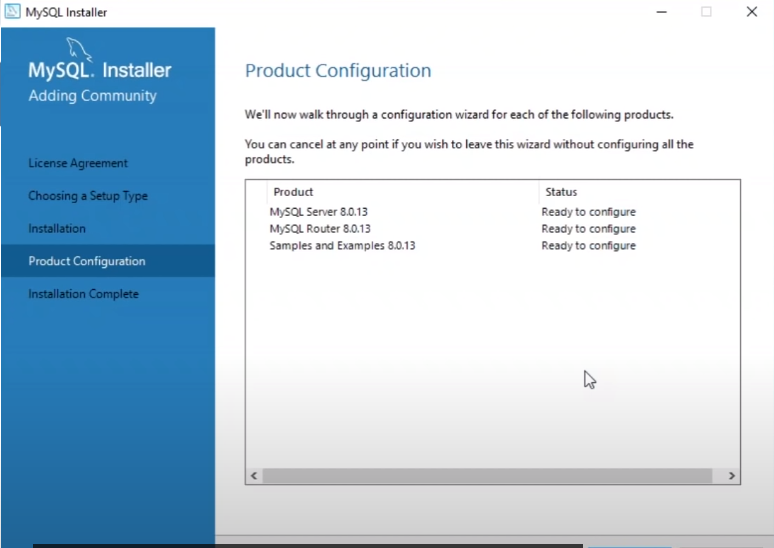774x548 pixels.
Task: Click the MySQL Installer title bar icon
Action: (11, 12)
